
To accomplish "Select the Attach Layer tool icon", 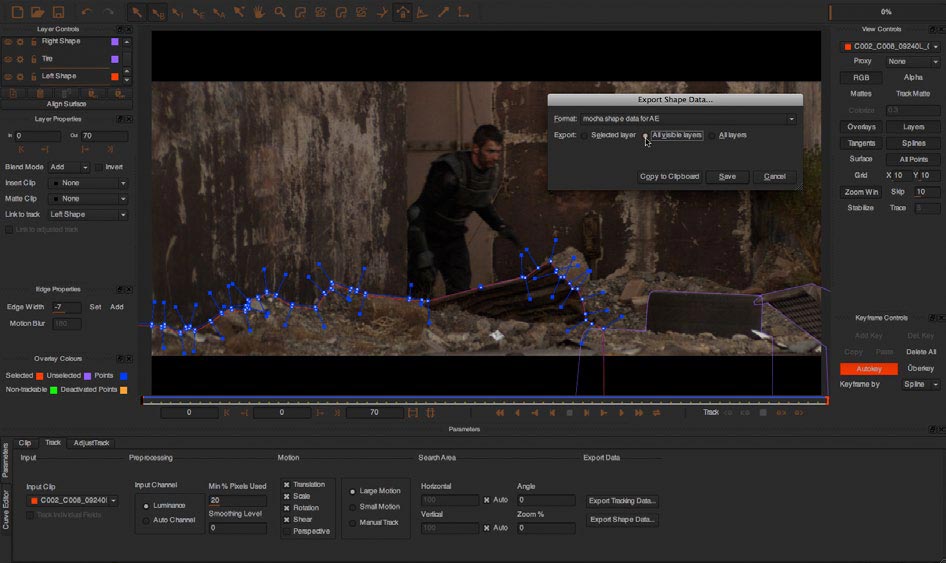I will 382,12.
